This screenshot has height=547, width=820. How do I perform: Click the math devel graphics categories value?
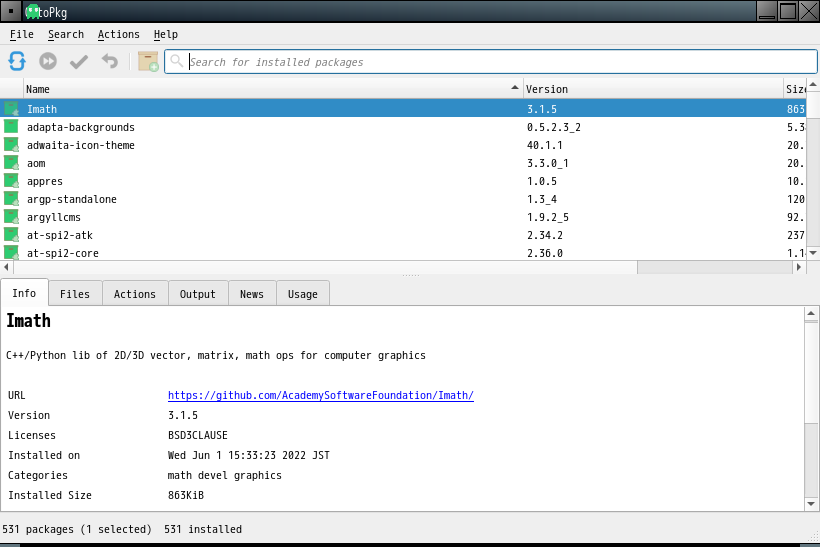(224, 475)
